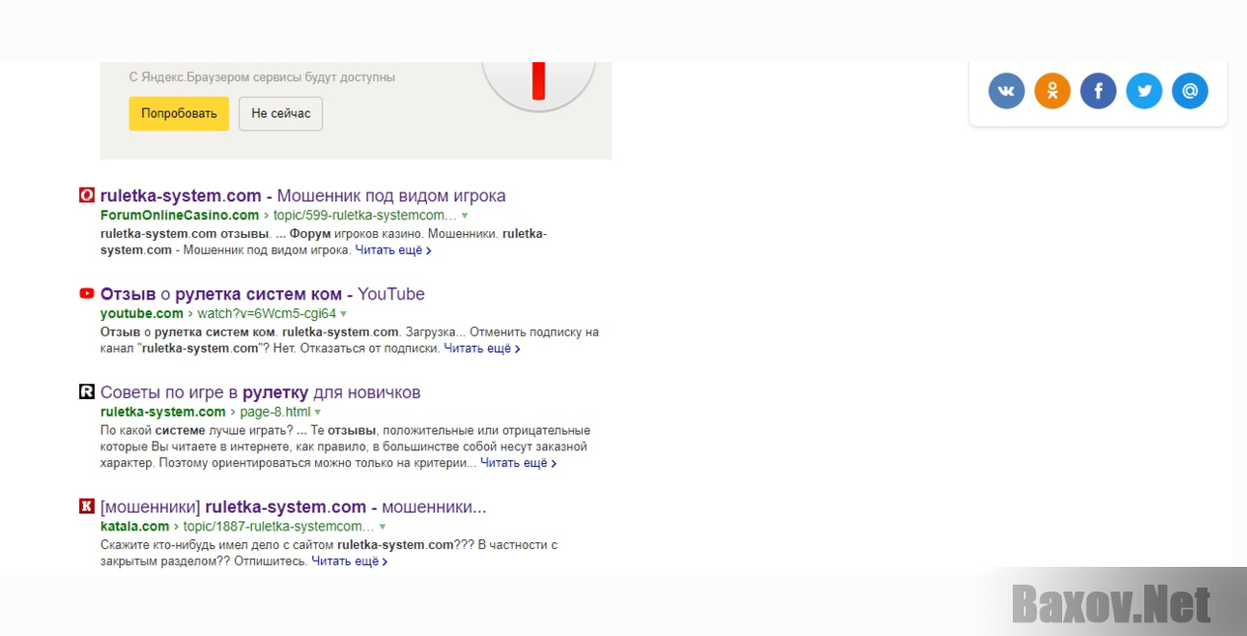
Task: Click the YouTube favicon beside Отзыв result
Action: coord(87,293)
